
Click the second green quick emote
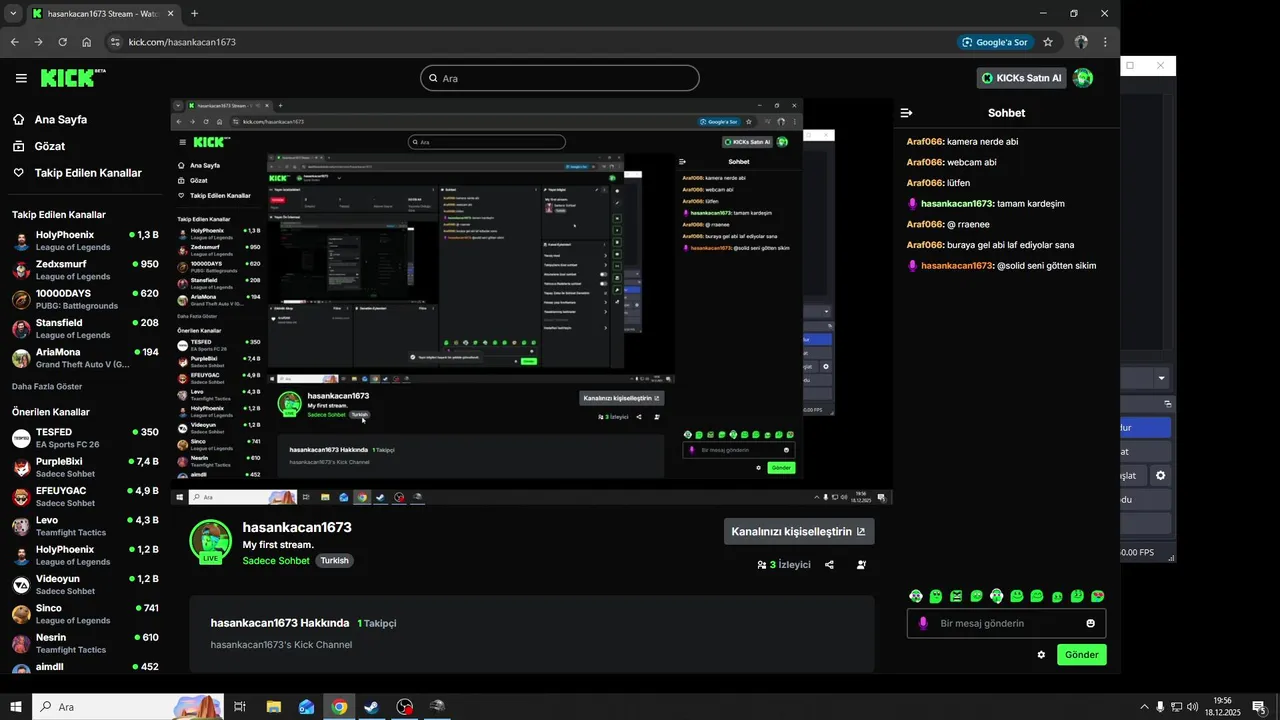(x=936, y=596)
